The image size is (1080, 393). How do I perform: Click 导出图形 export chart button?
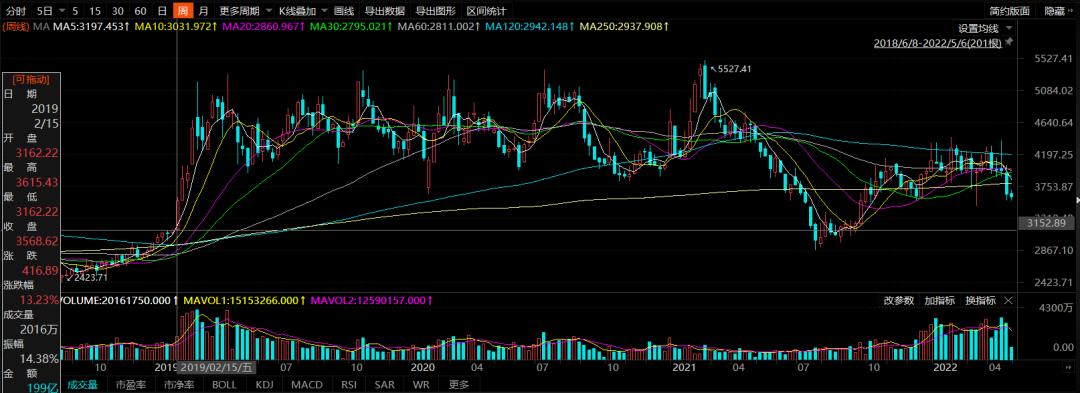(x=435, y=11)
